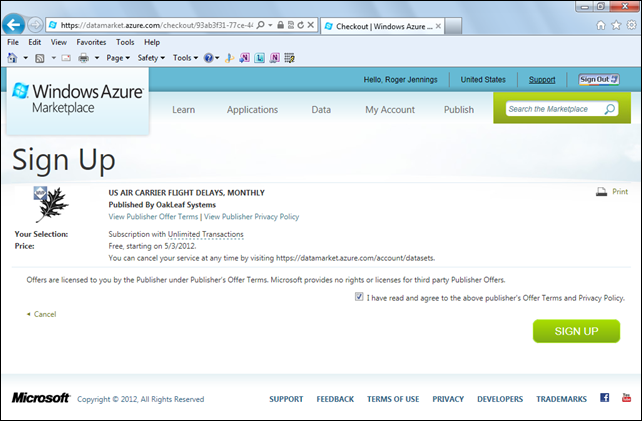This screenshot has height=421, width=642.
Task: Expand the address bar autocomplete dropdown arrow
Action: pos(270,25)
